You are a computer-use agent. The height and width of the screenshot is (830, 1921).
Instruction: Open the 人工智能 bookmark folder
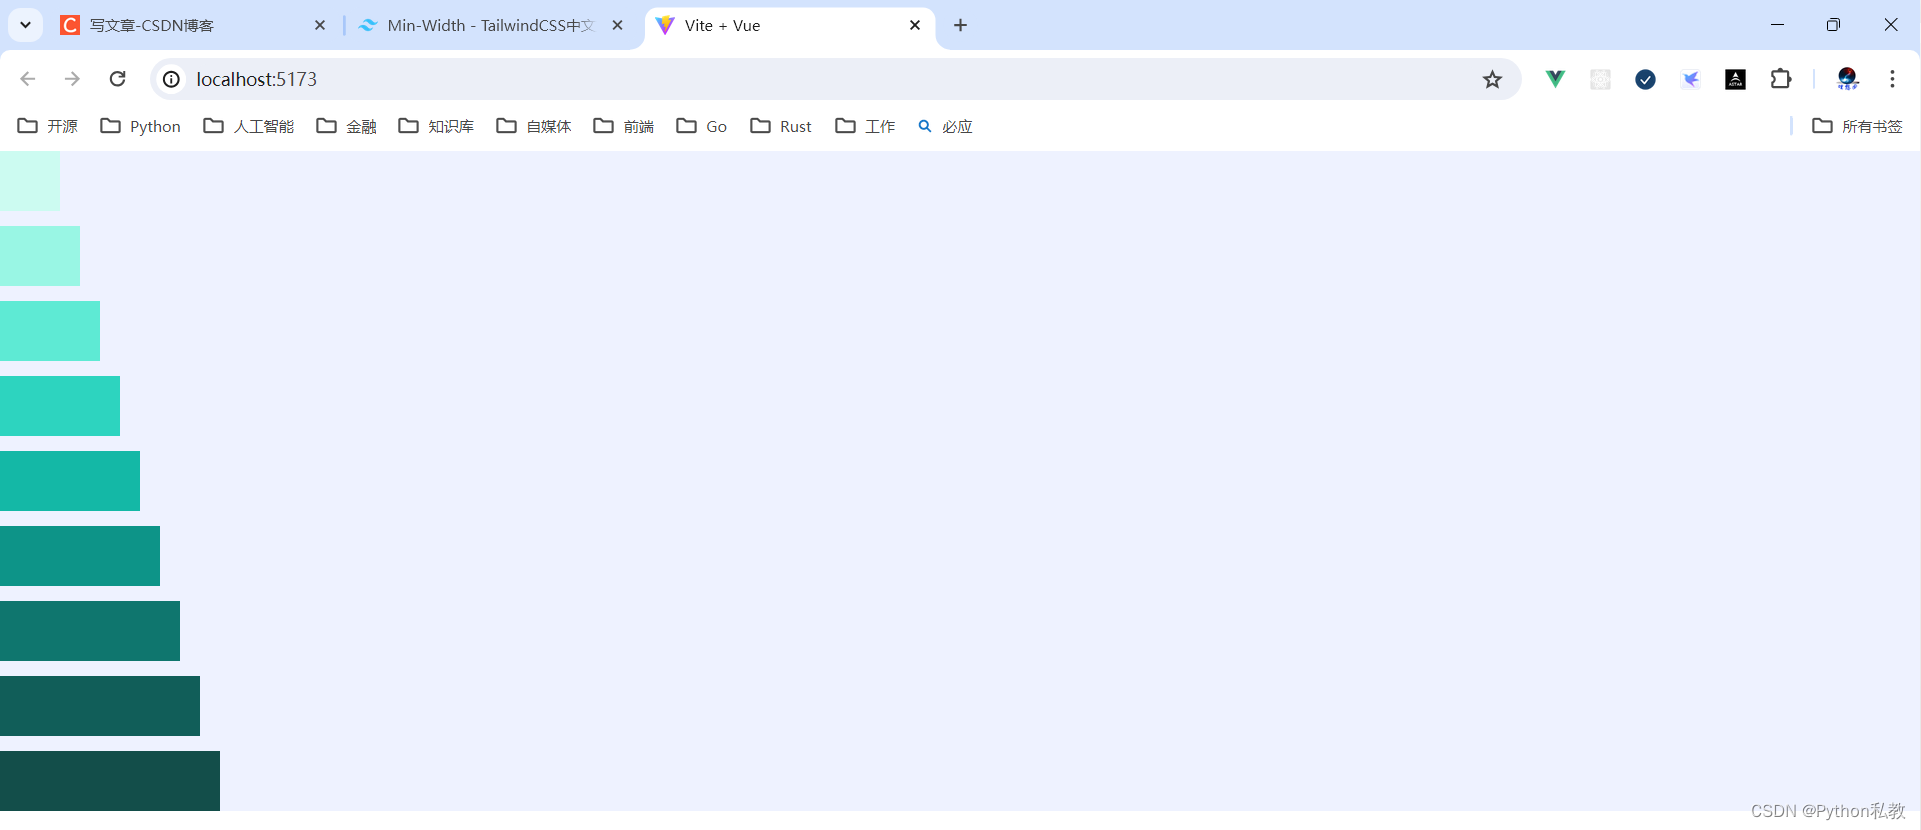tap(249, 126)
